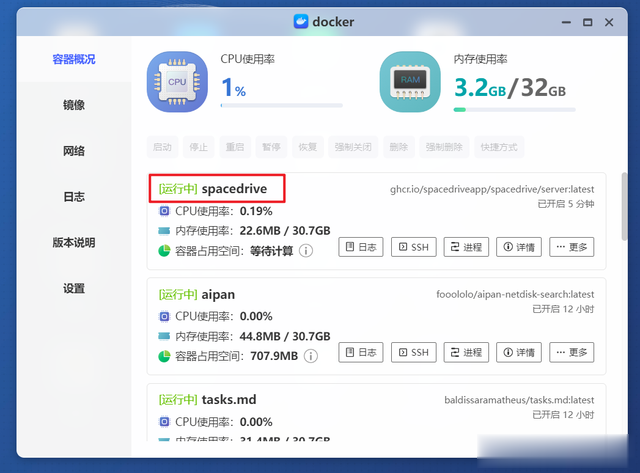
Task: Click tasks.md CPU usage chip icon
Action: [164, 422]
